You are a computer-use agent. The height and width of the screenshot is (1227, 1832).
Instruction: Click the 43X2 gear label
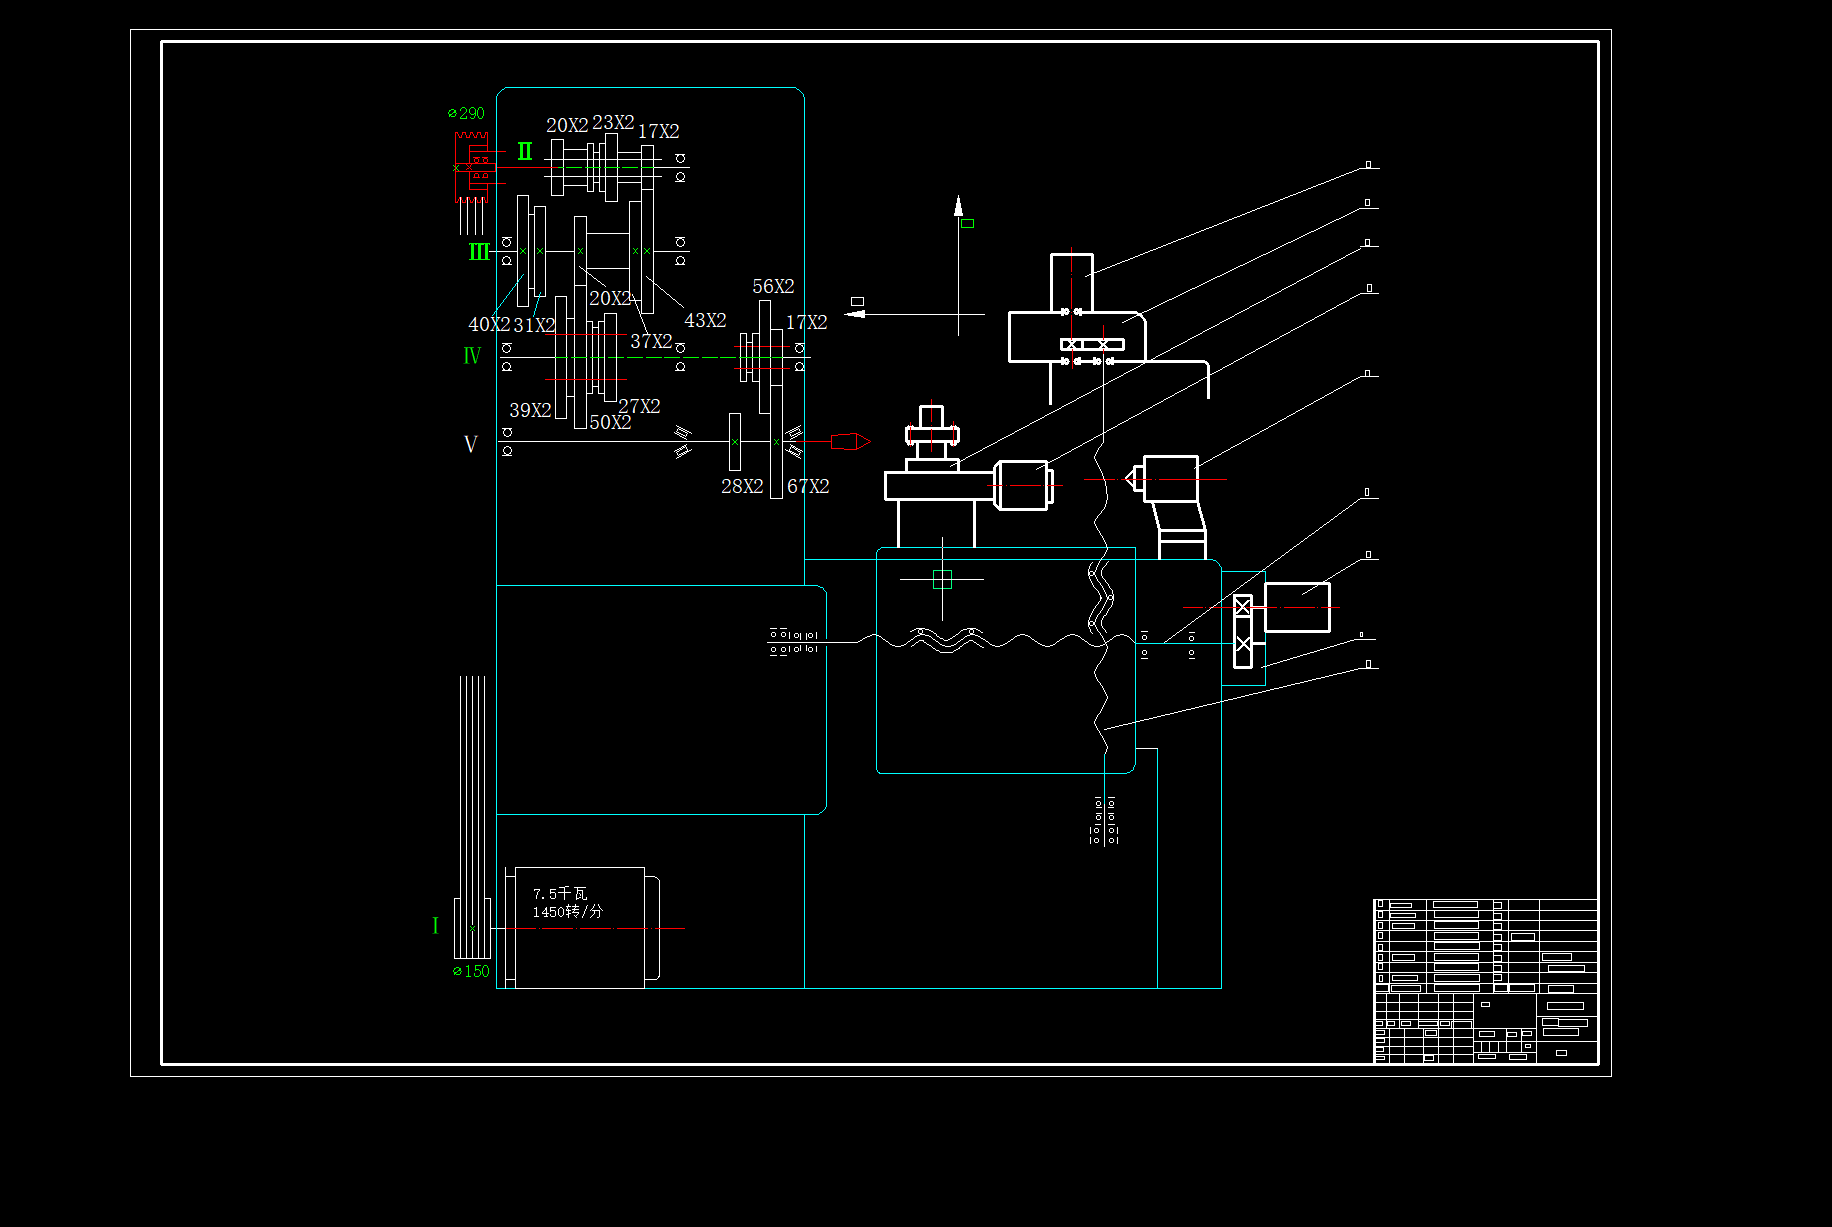[x=705, y=320]
